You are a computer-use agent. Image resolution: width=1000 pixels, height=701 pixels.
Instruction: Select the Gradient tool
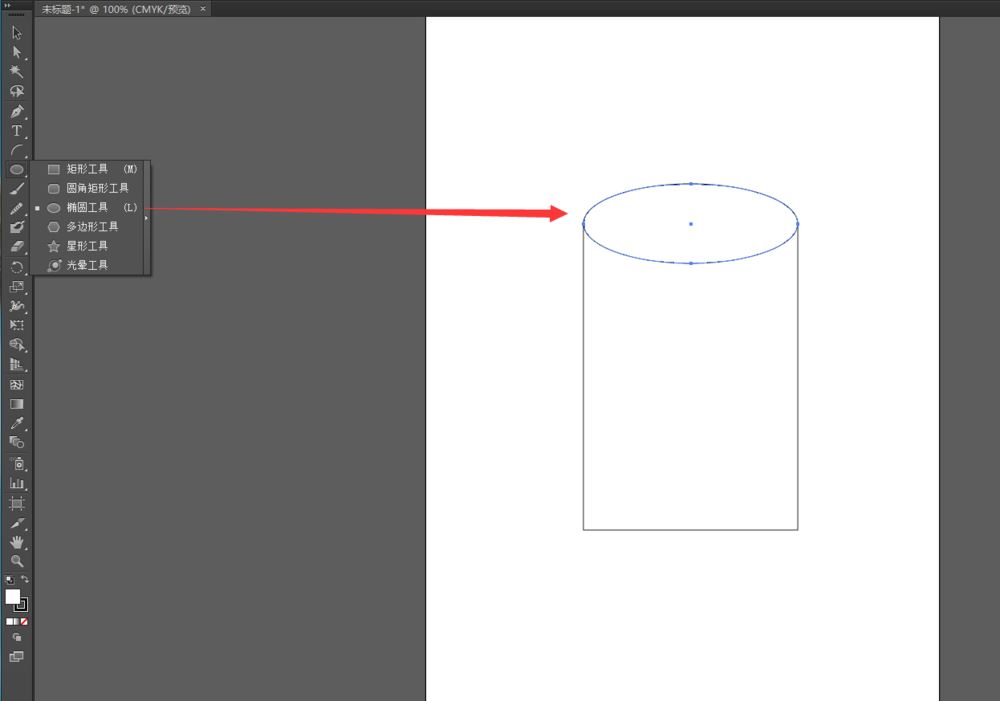point(16,404)
